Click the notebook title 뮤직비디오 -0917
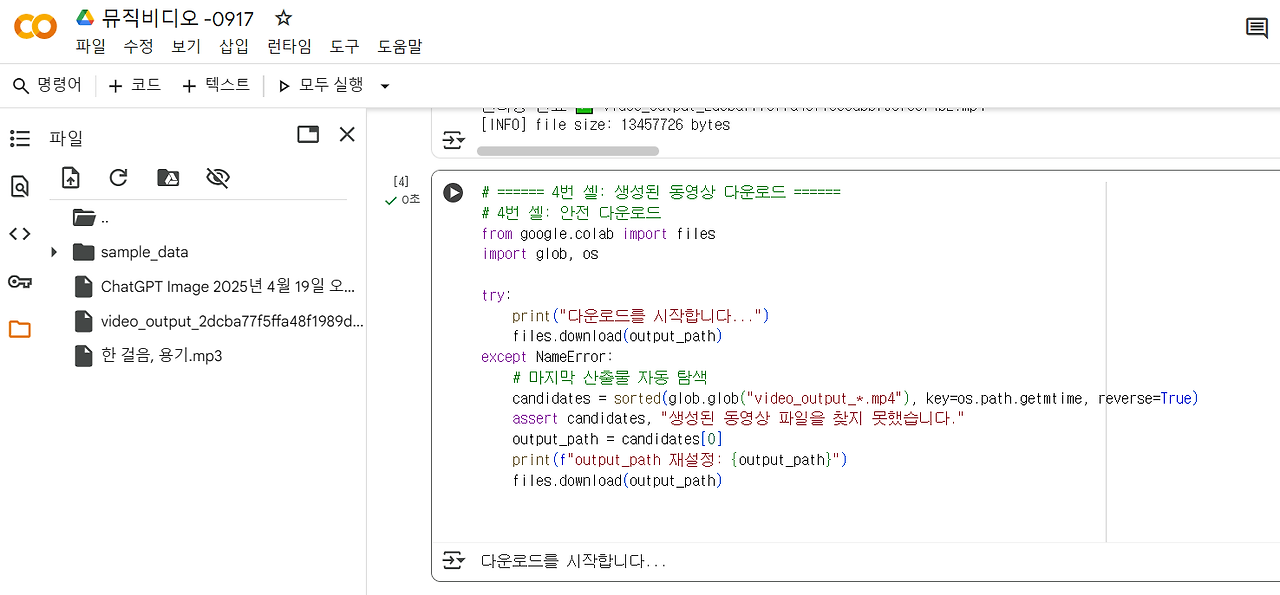Viewport: 1280px width, 595px height. click(178, 18)
